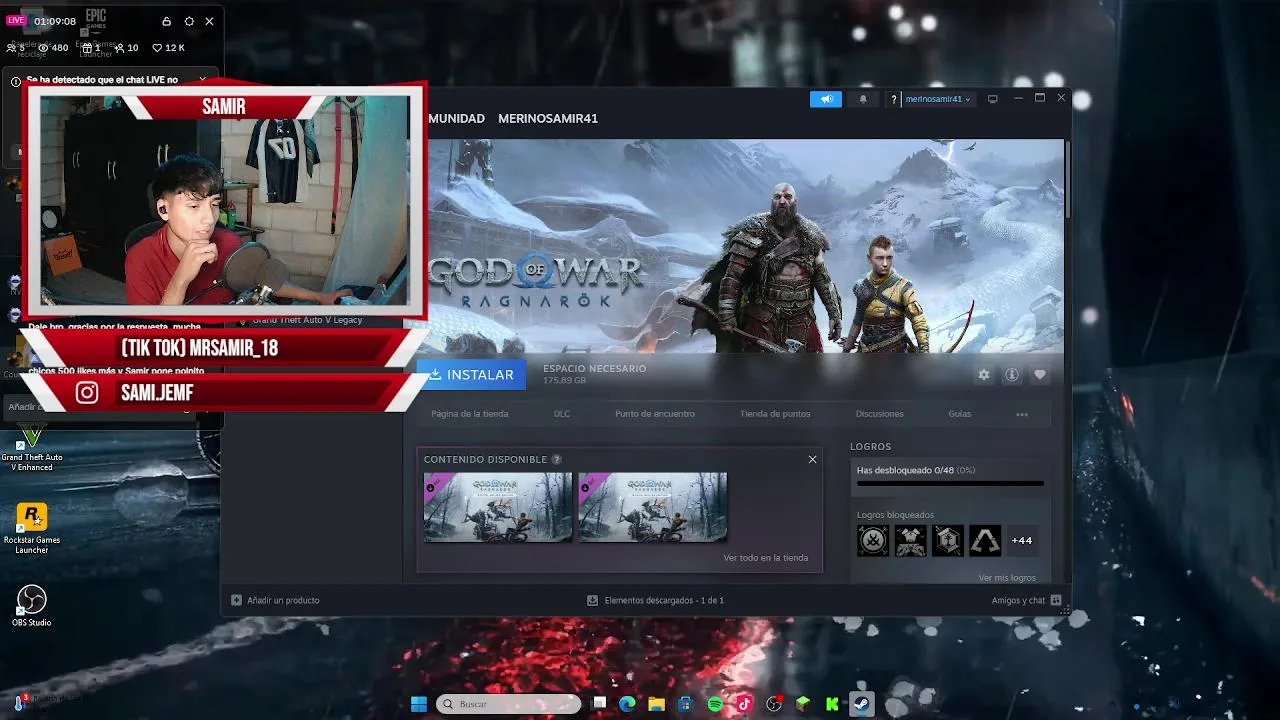Open Grand Theft Auto V Enhanced shortcut
The image size is (1280, 720).
32,447
